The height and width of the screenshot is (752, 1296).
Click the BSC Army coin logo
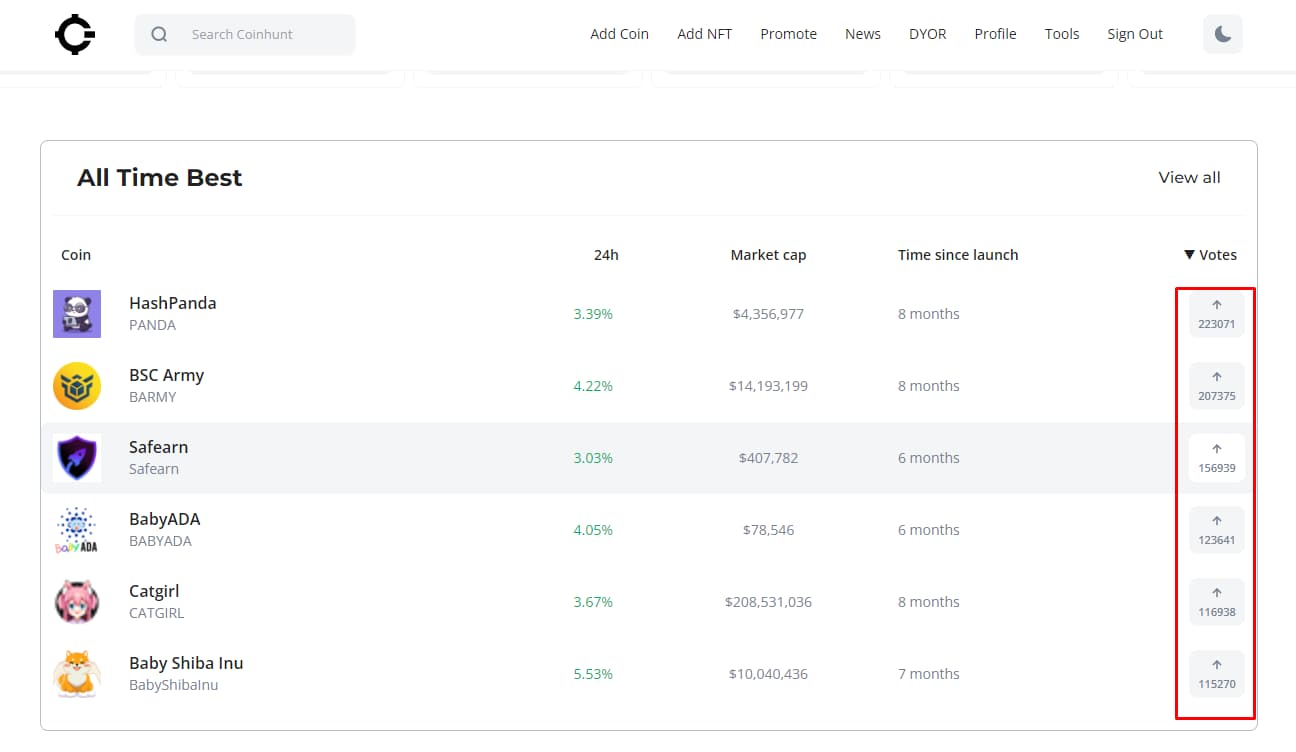coord(77,386)
